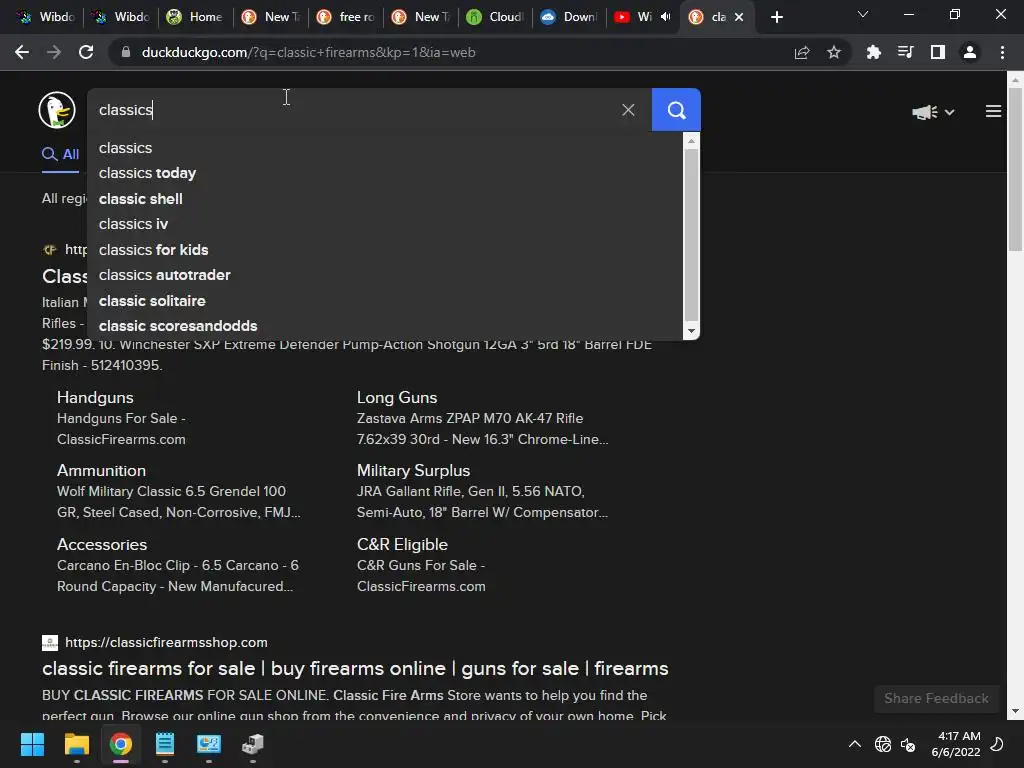Click the suggestion list scroll-up arrow
This screenshot has width=1024, height=768.
(x=691, y=140)
